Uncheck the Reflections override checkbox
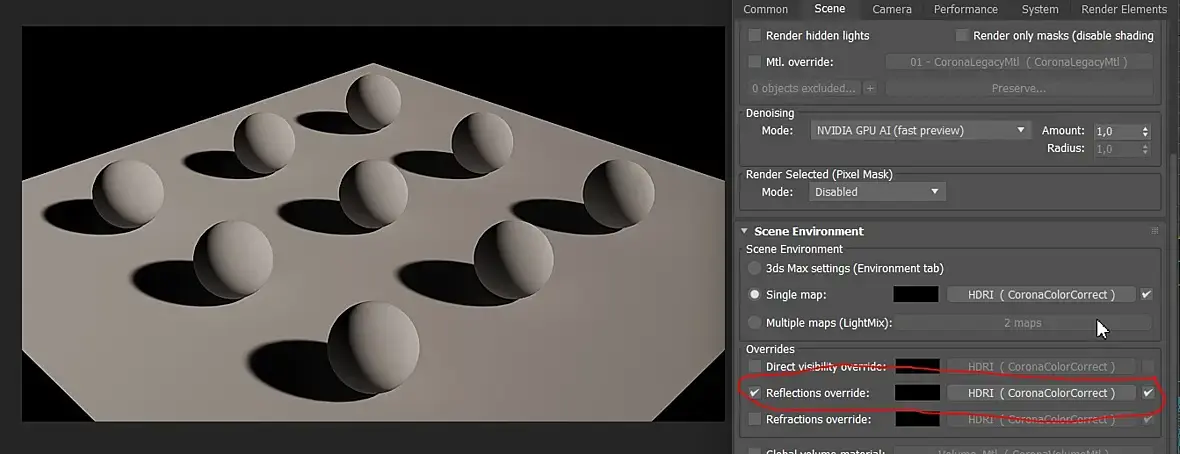This screenshot has width=1180, height=454. click(755, 393)
